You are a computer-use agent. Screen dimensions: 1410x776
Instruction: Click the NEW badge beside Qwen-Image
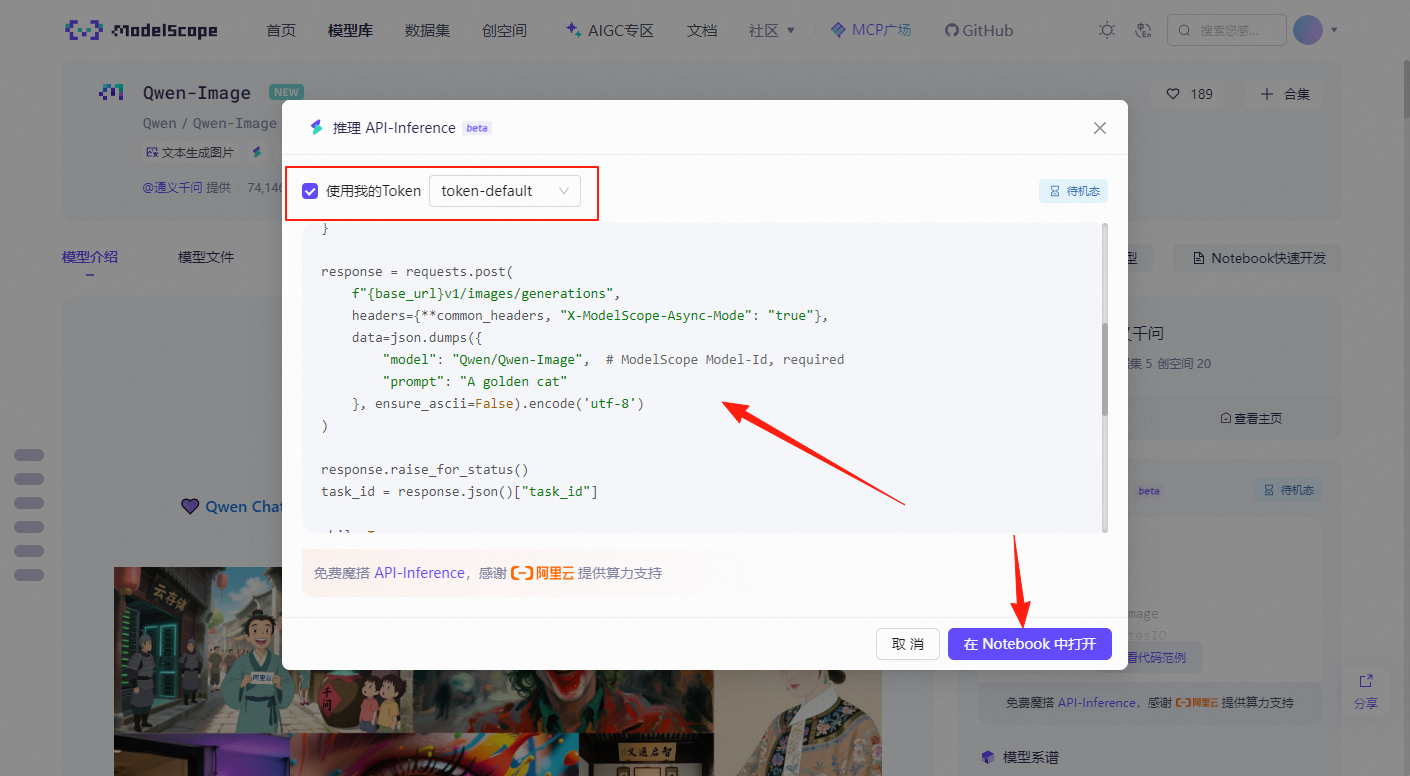(x=286, y=92)
